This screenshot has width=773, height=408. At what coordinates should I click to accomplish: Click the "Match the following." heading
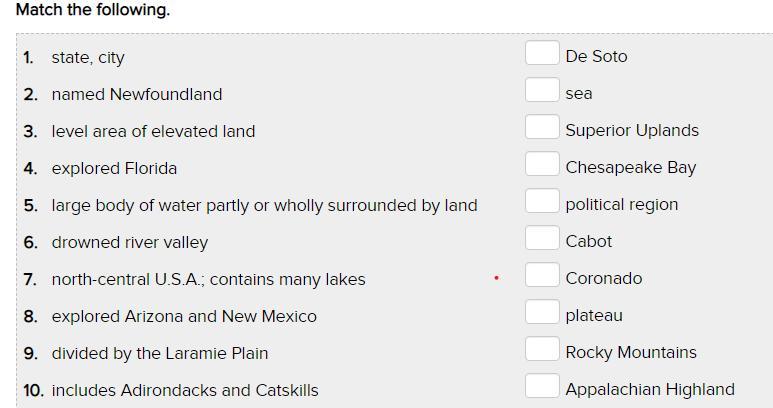coord(93,10)
